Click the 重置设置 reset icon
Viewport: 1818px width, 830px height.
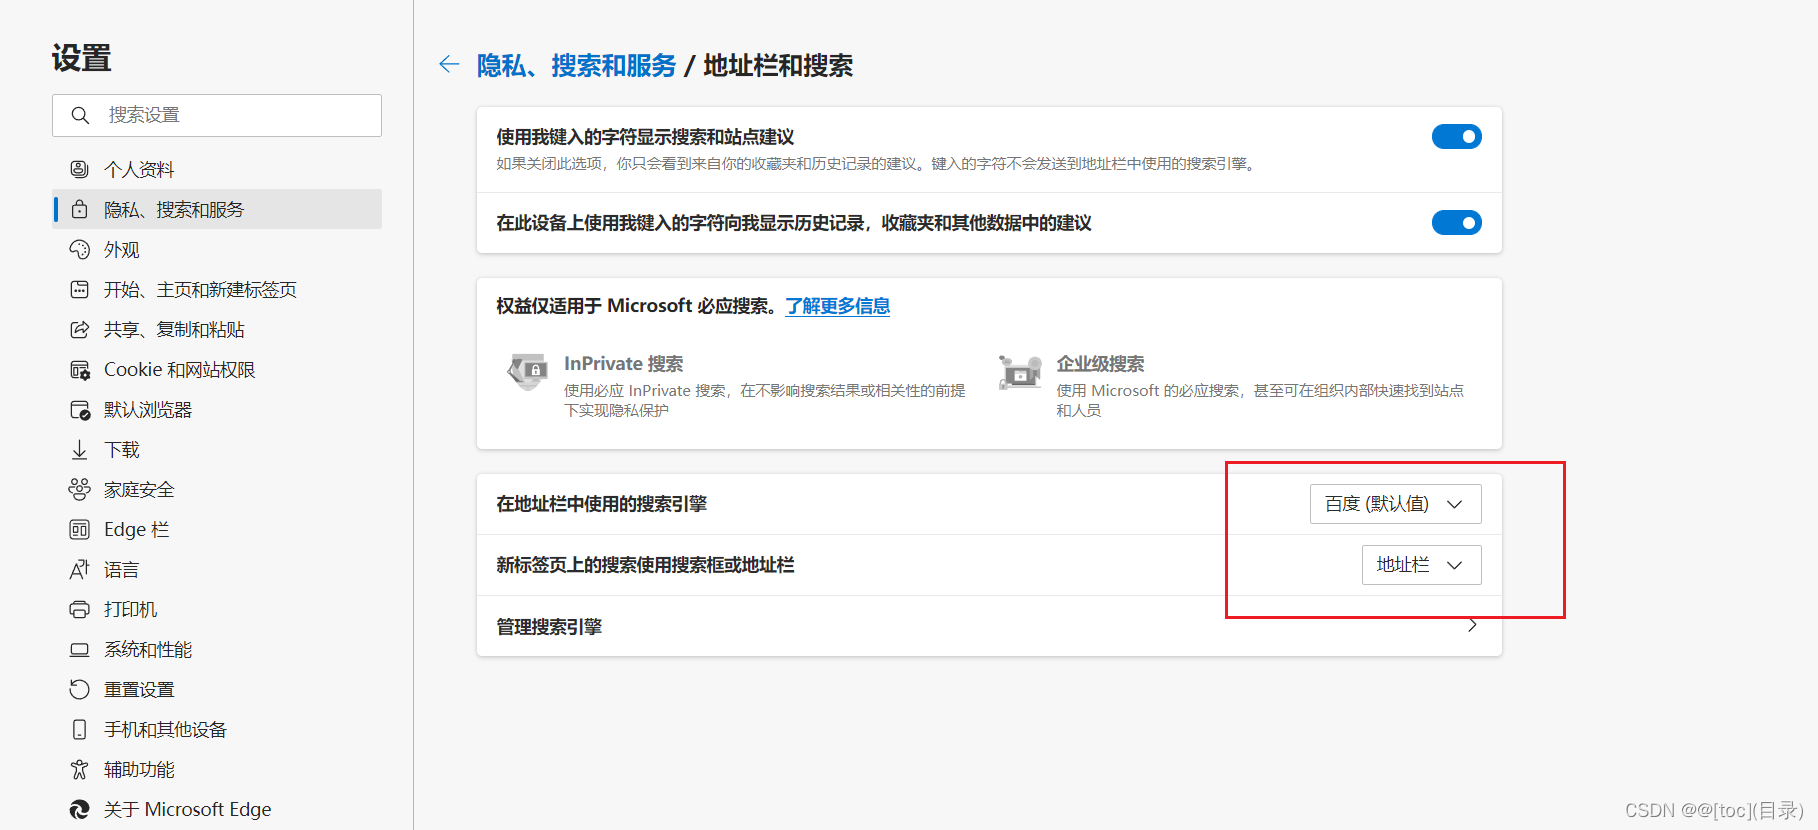pyautogui.click(x=79, y=689)
